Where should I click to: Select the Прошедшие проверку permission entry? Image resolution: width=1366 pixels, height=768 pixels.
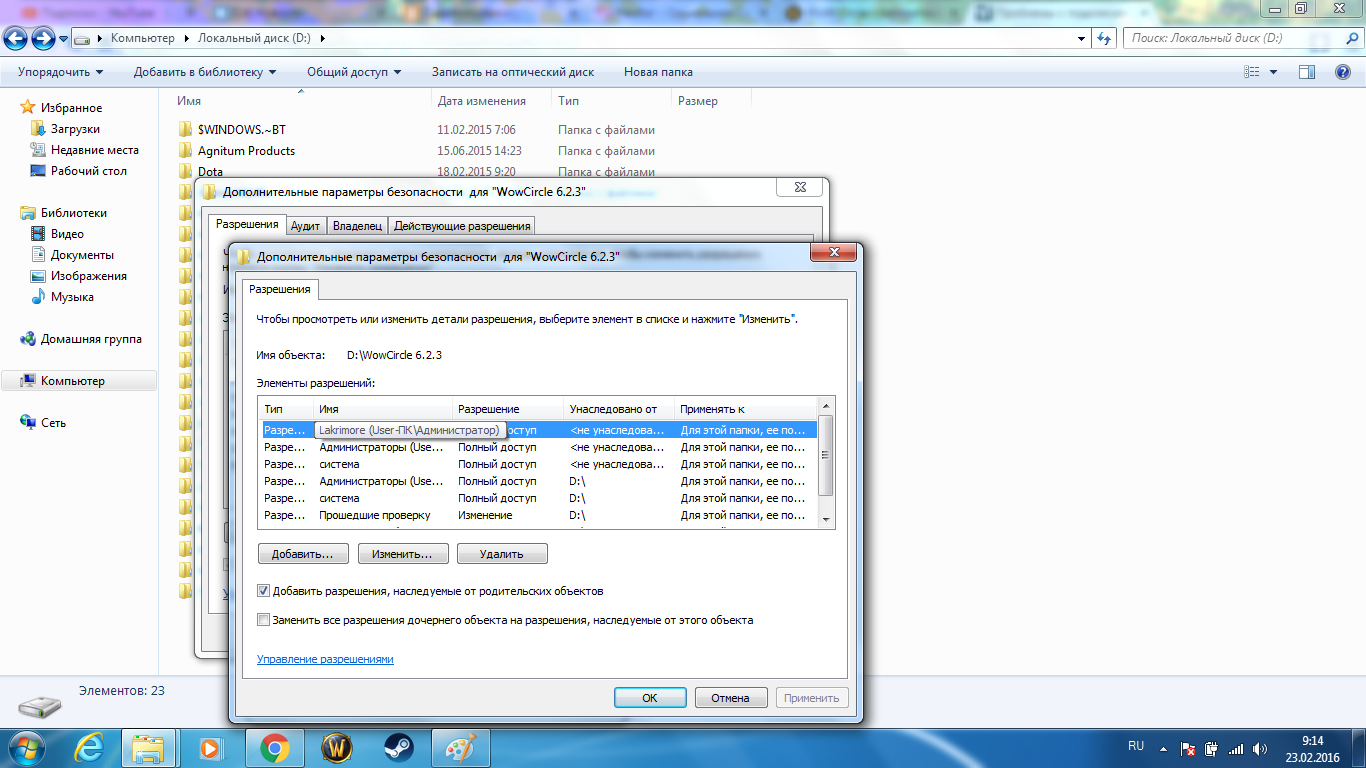[x=374, y=515]
